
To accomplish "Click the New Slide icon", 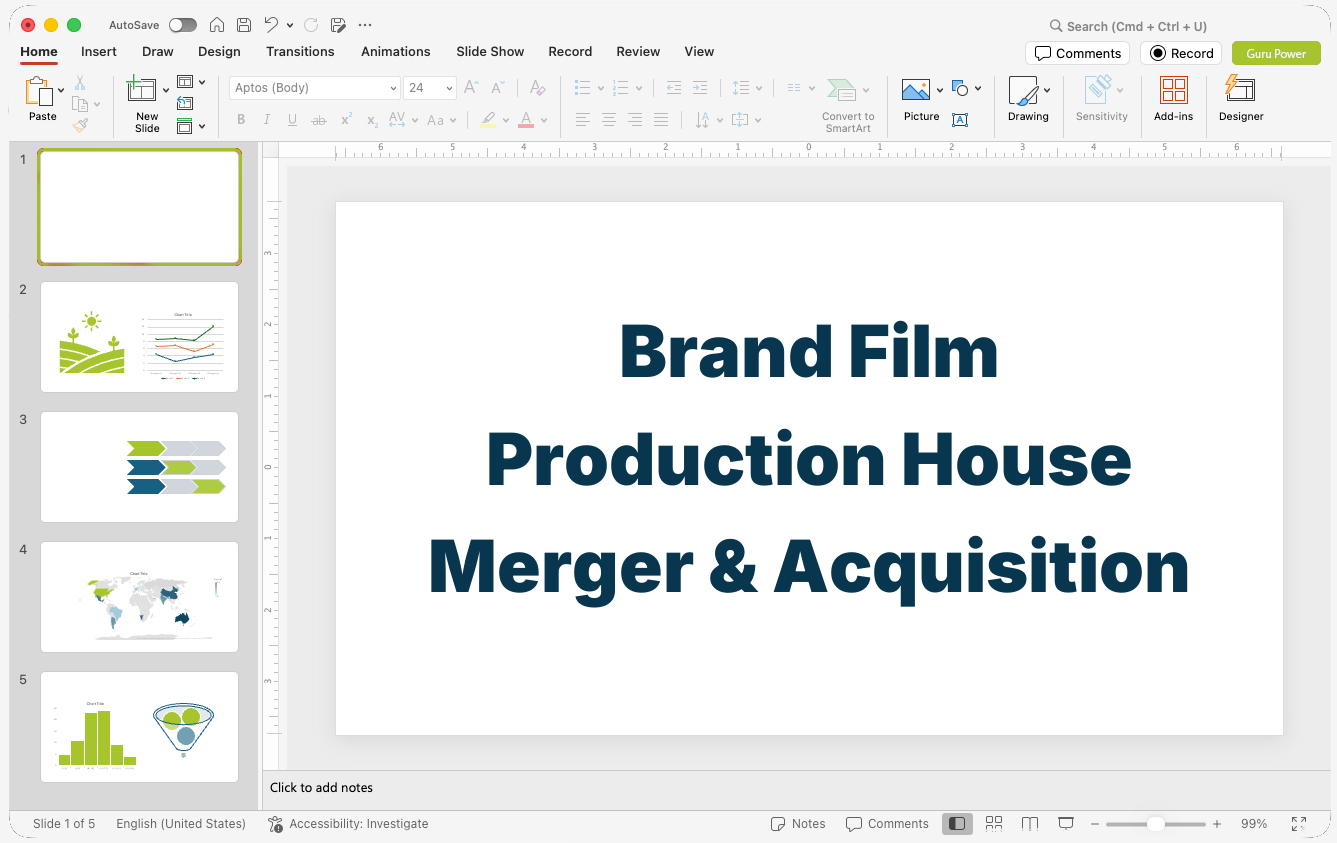I will [142, 89].
